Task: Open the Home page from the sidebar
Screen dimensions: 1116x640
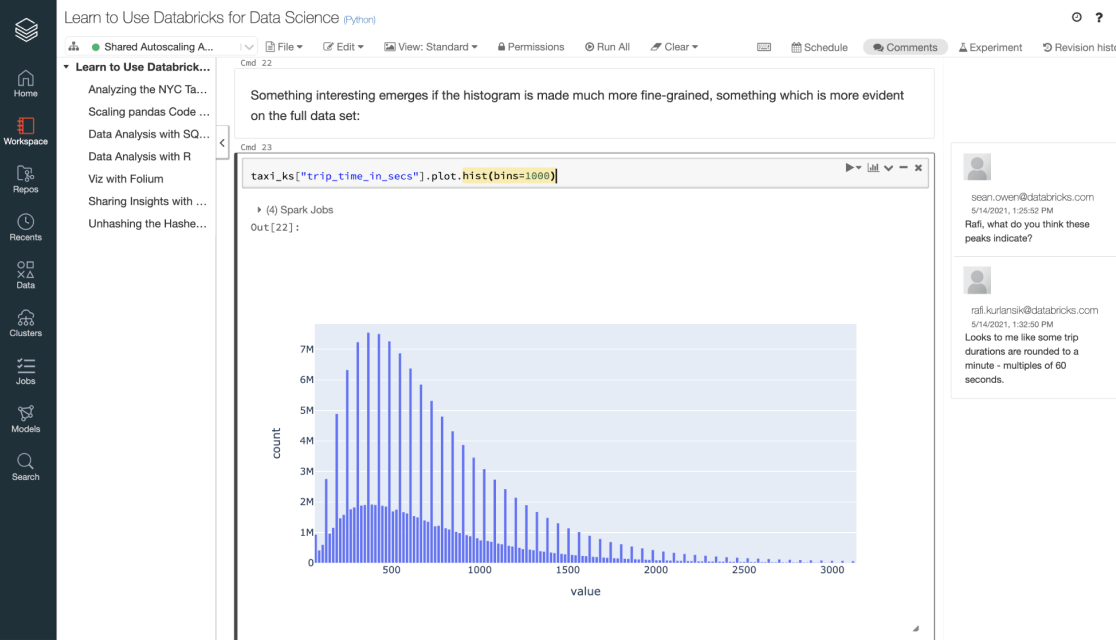Action: pos(26,83)
